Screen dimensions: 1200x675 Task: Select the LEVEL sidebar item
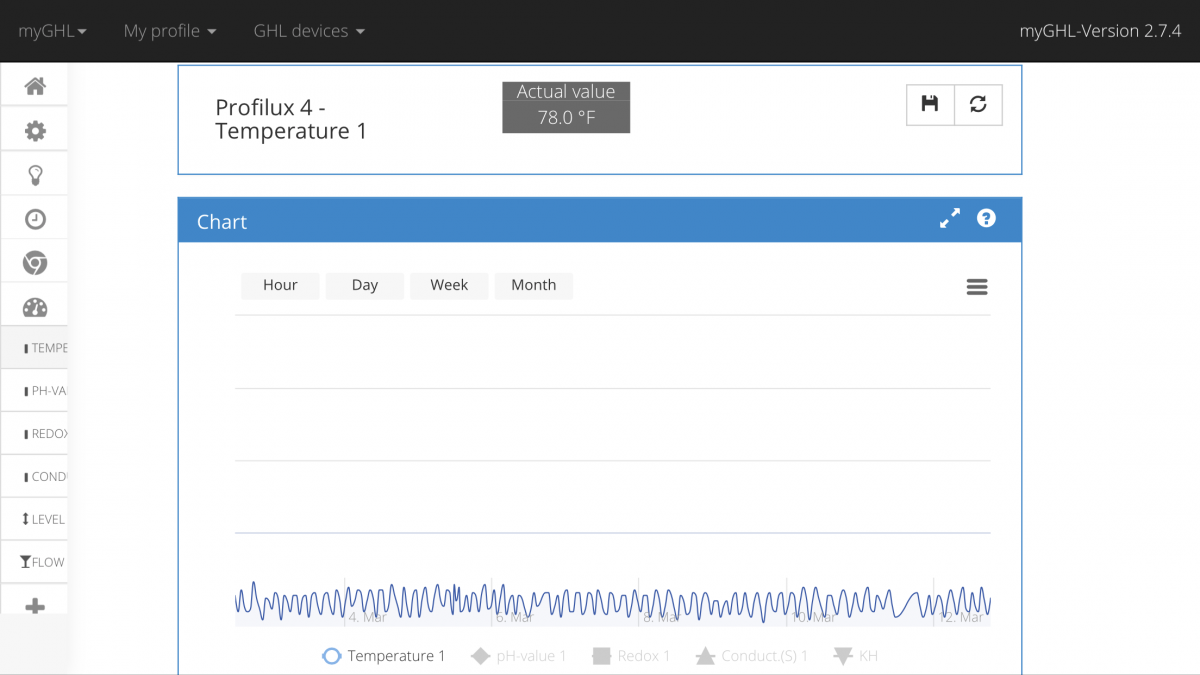pyautogui.click(x=35, y=519)
